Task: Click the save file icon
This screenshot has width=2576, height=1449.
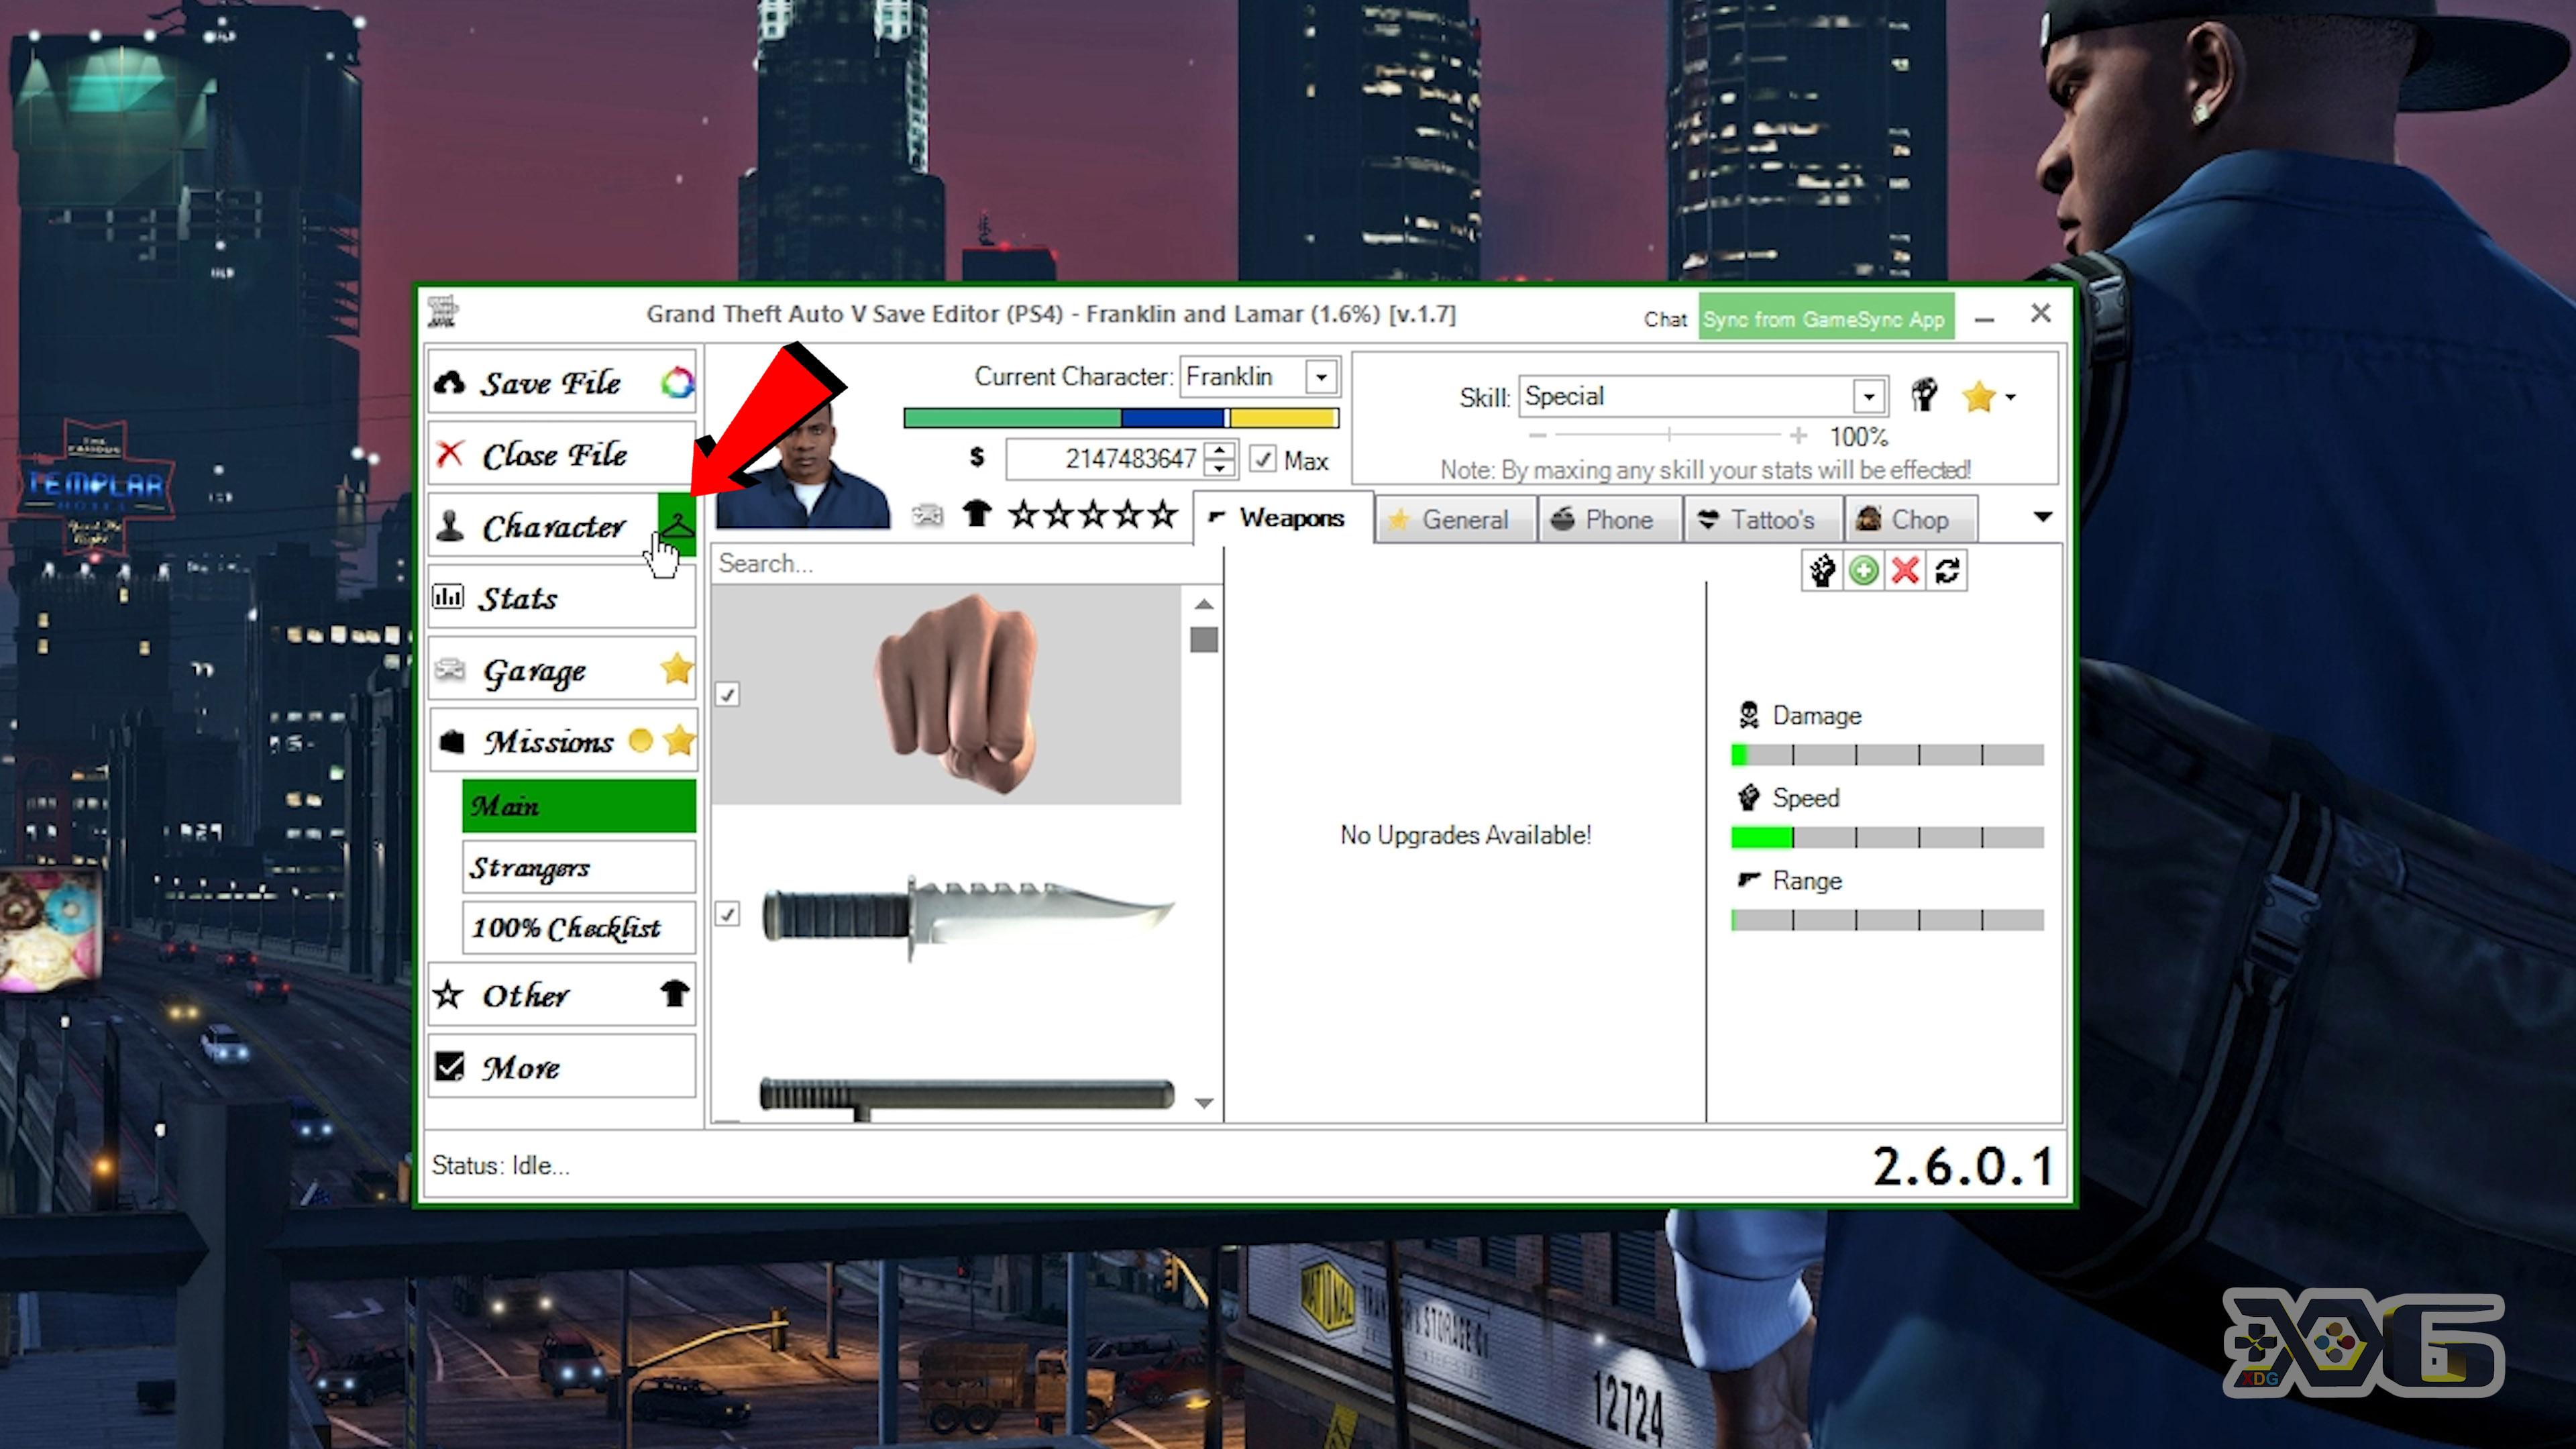Action: (451, 382)
